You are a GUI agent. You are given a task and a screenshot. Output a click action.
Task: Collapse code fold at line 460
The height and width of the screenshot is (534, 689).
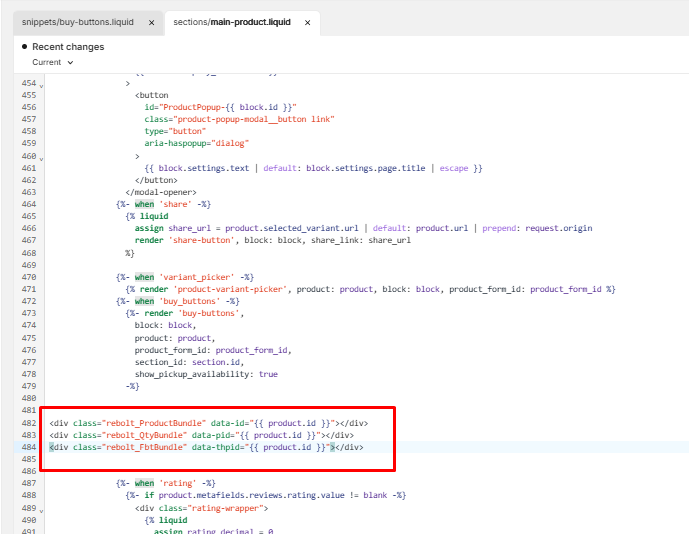(41, 159)
